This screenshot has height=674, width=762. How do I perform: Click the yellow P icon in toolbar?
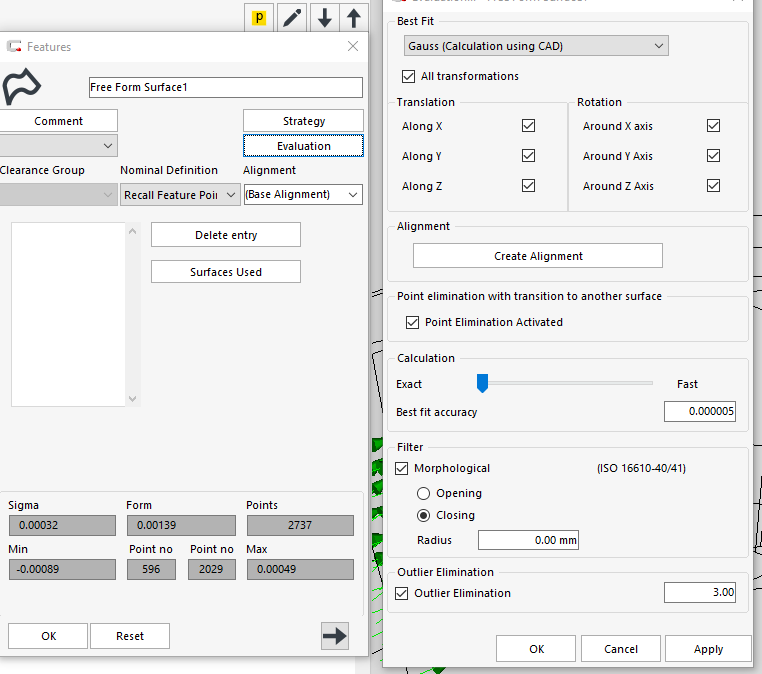click(260, 18)
